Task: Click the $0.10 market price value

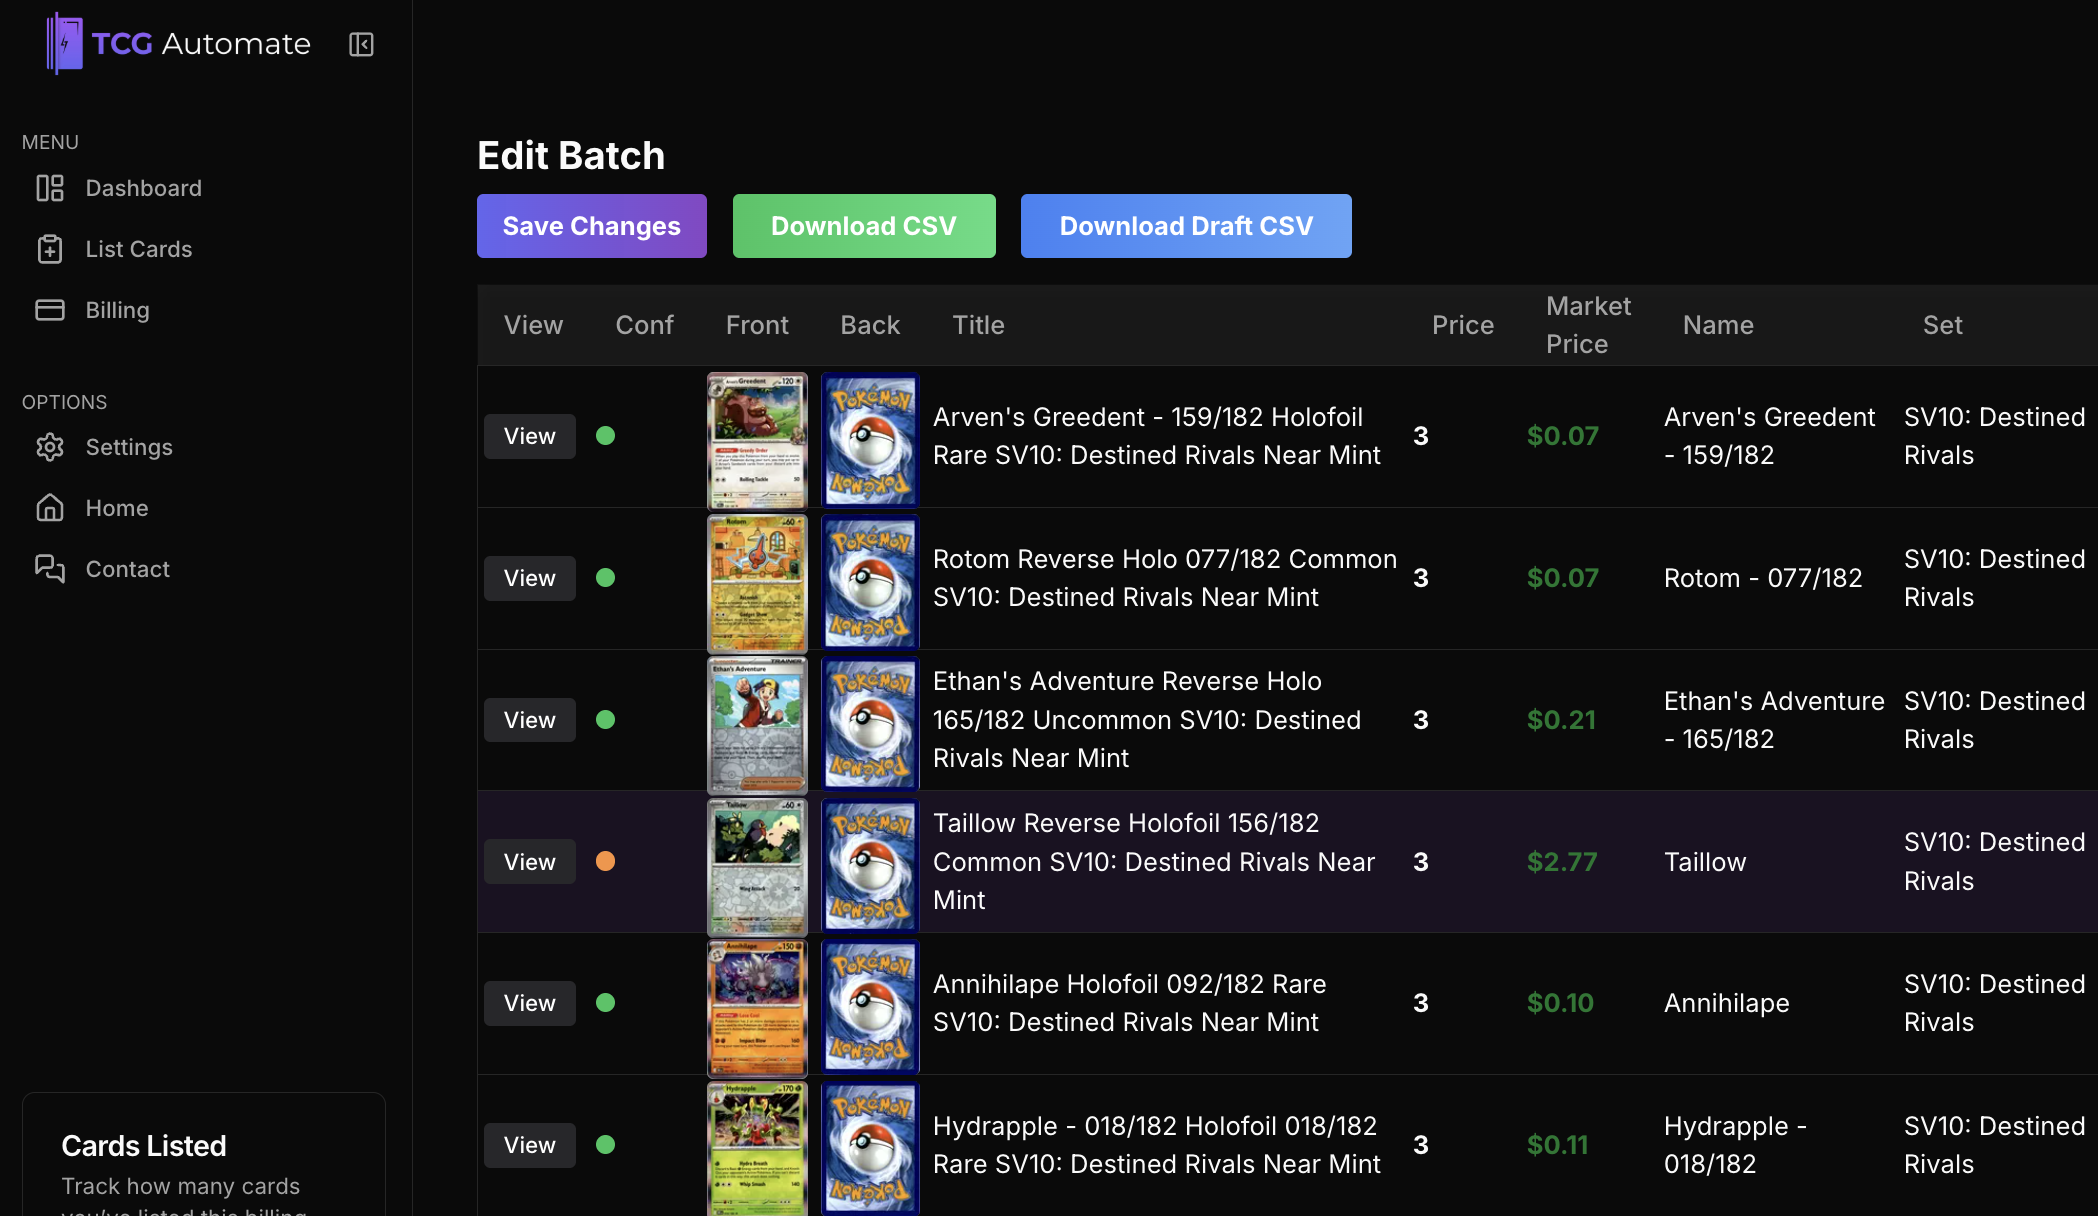Action: tap(1560, 1003)
